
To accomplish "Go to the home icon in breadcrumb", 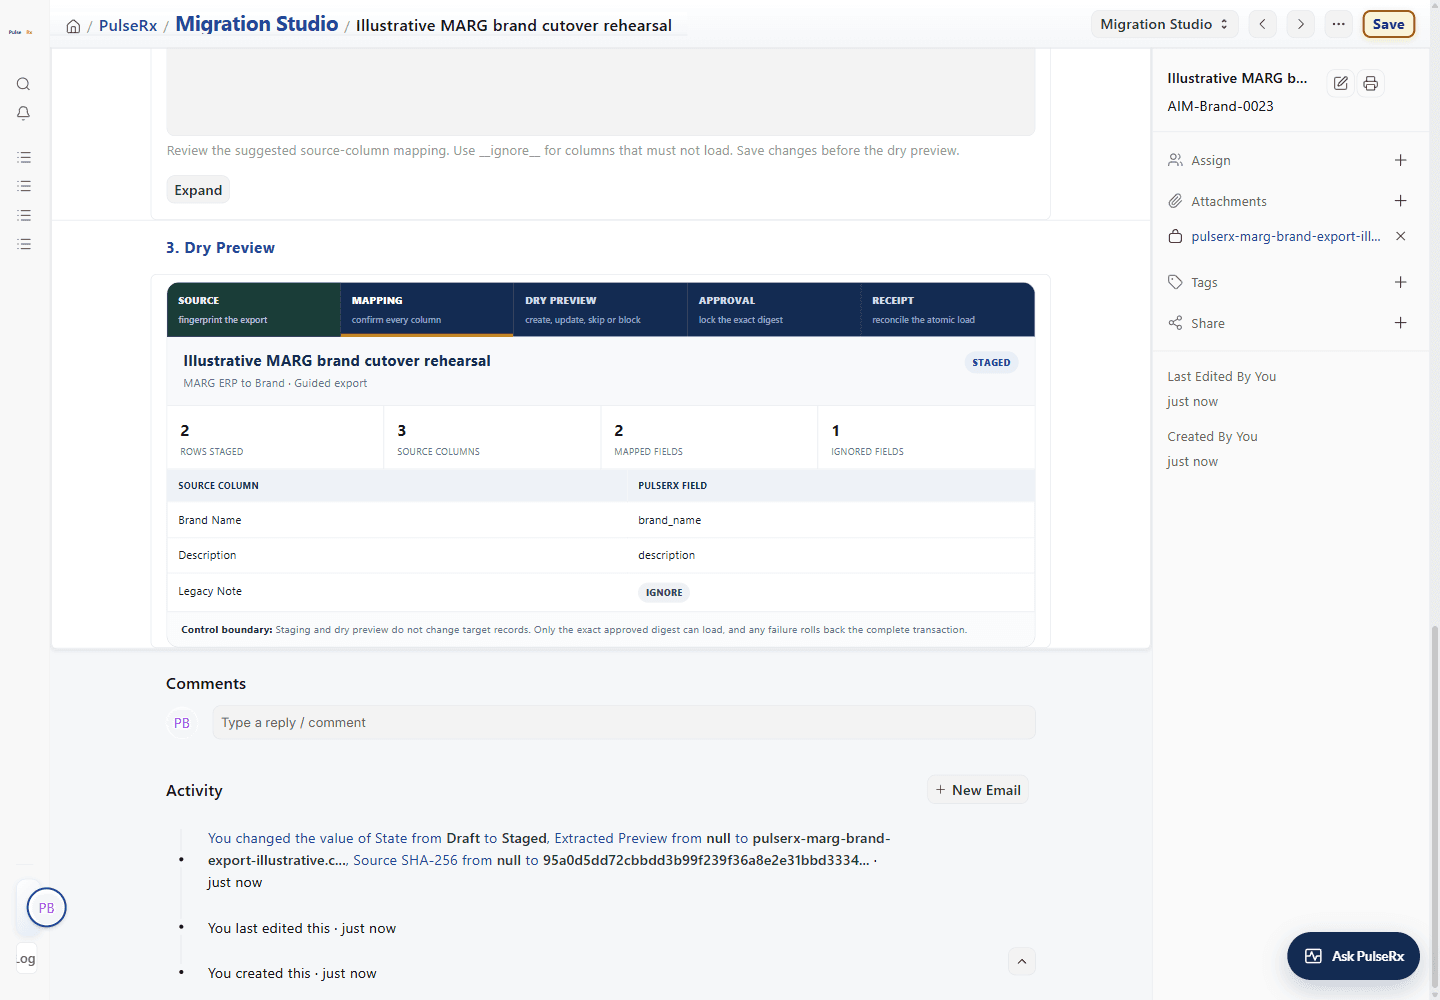I will [x=73, y=26].
